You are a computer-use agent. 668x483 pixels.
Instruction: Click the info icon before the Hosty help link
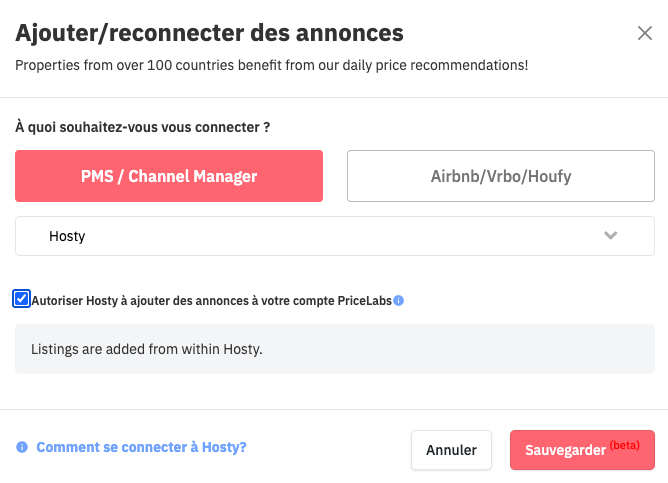point(22,448)
